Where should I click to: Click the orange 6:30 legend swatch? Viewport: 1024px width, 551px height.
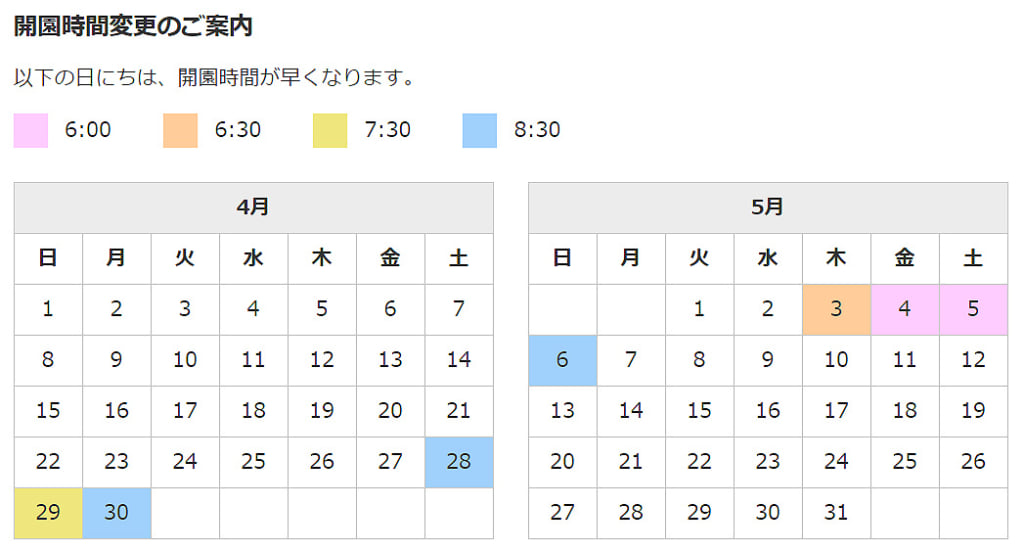click(x=180, y=131)
